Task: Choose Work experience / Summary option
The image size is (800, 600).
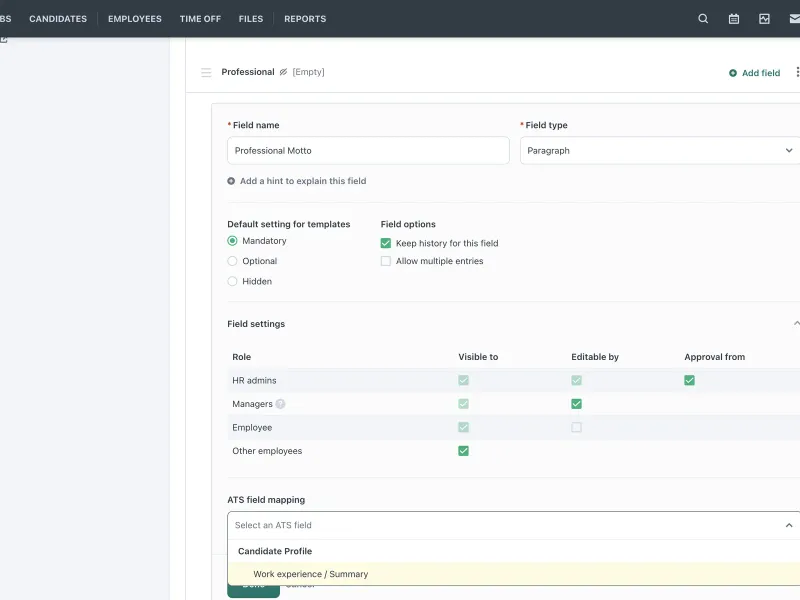Action: pyautogui.click(x=514, y=574)
